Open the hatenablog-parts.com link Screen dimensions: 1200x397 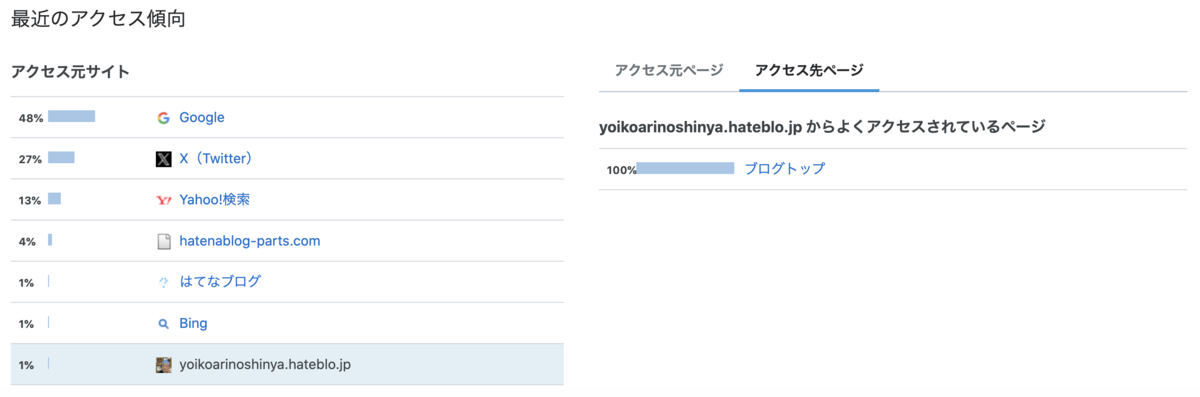[x=250, y=241]
